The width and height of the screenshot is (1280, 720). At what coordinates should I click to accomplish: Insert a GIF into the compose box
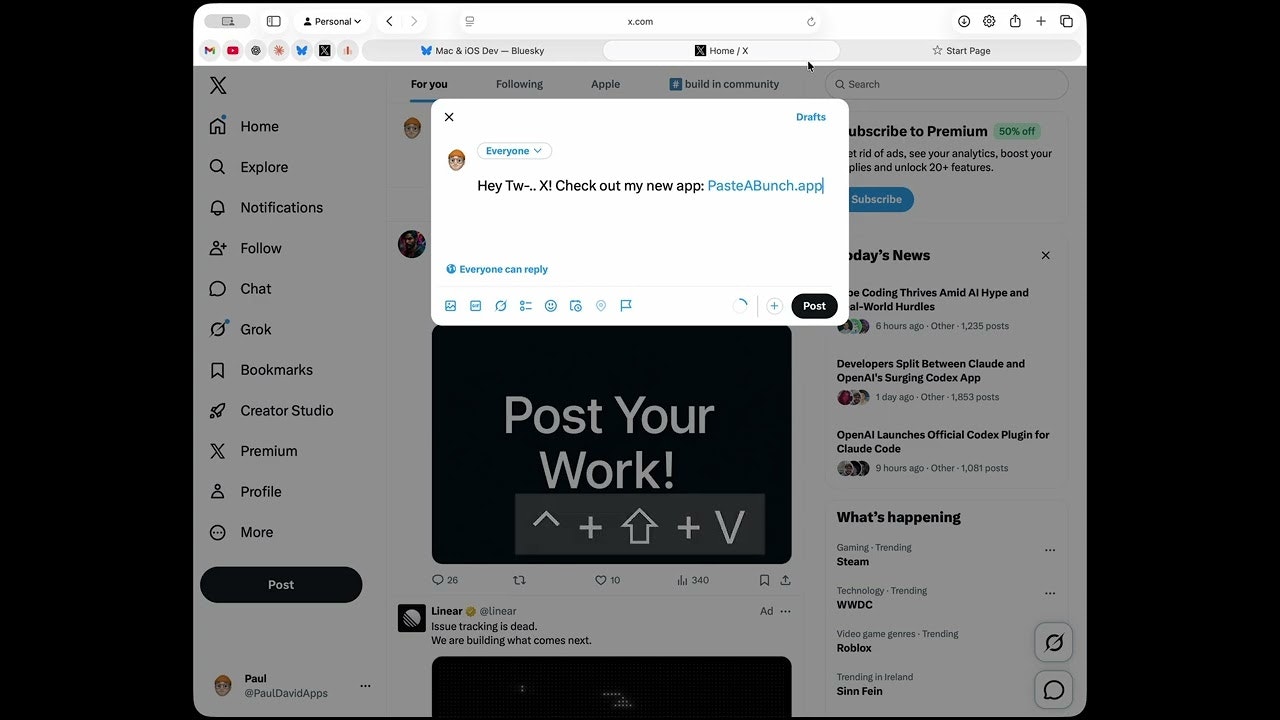[x=476, y=306]
